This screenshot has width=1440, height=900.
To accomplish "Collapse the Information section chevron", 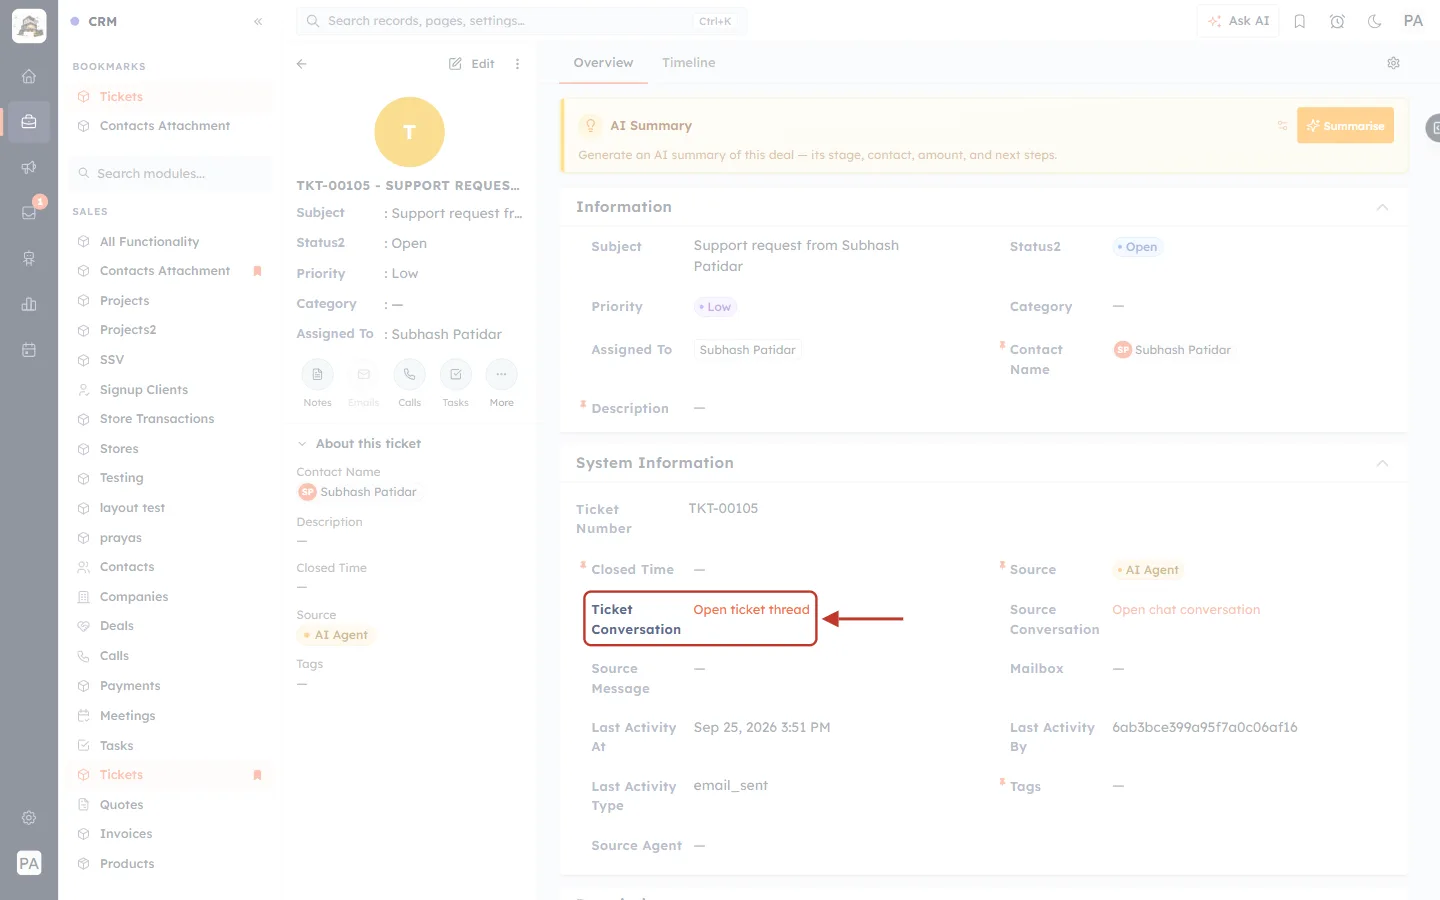I will click(x=1382, y=207).
